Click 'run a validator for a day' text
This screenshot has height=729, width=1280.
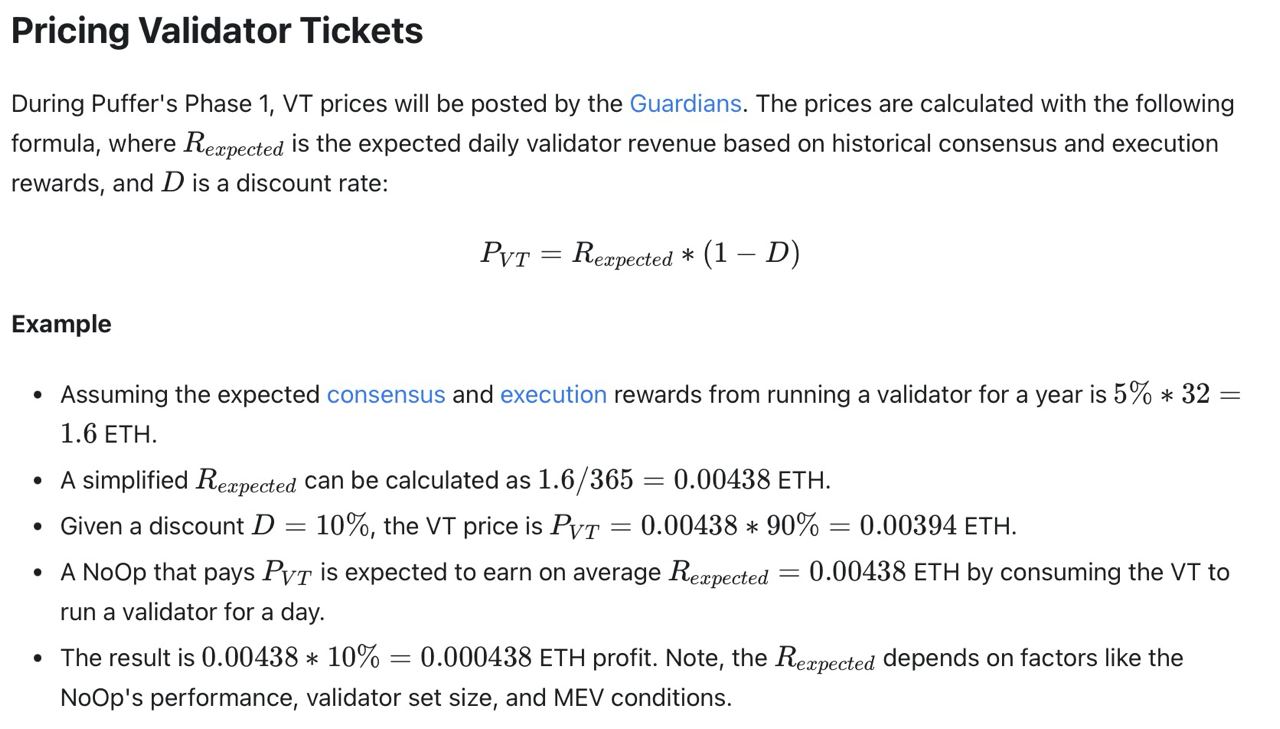pos(191,611)
